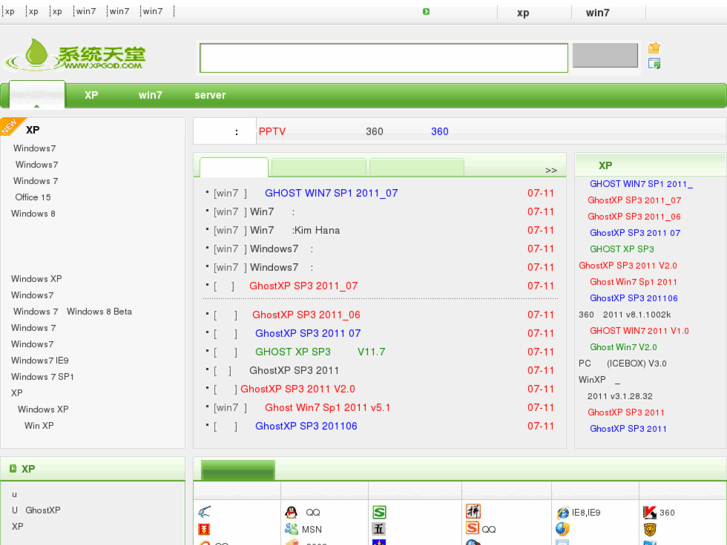Open GhostXP SP3 2011_06 in center list

[x=306, y=314]
